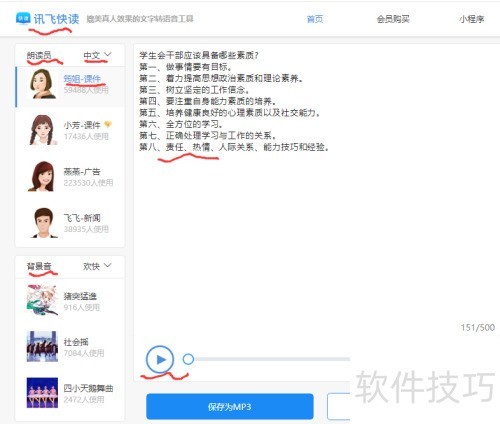Screen dimensions: 500x424
Task: Click the 7084人使用 usage count
Action: click(x=84, y=353)
